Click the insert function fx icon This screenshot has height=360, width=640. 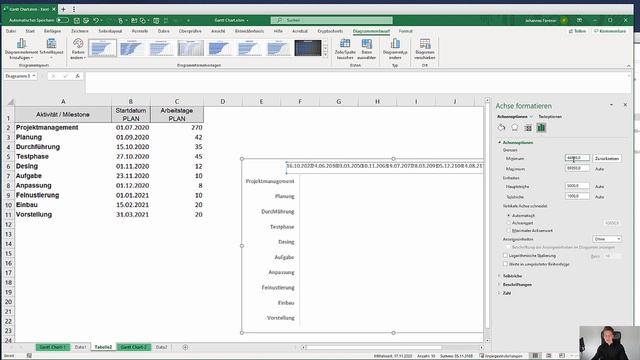coord(77,76)
